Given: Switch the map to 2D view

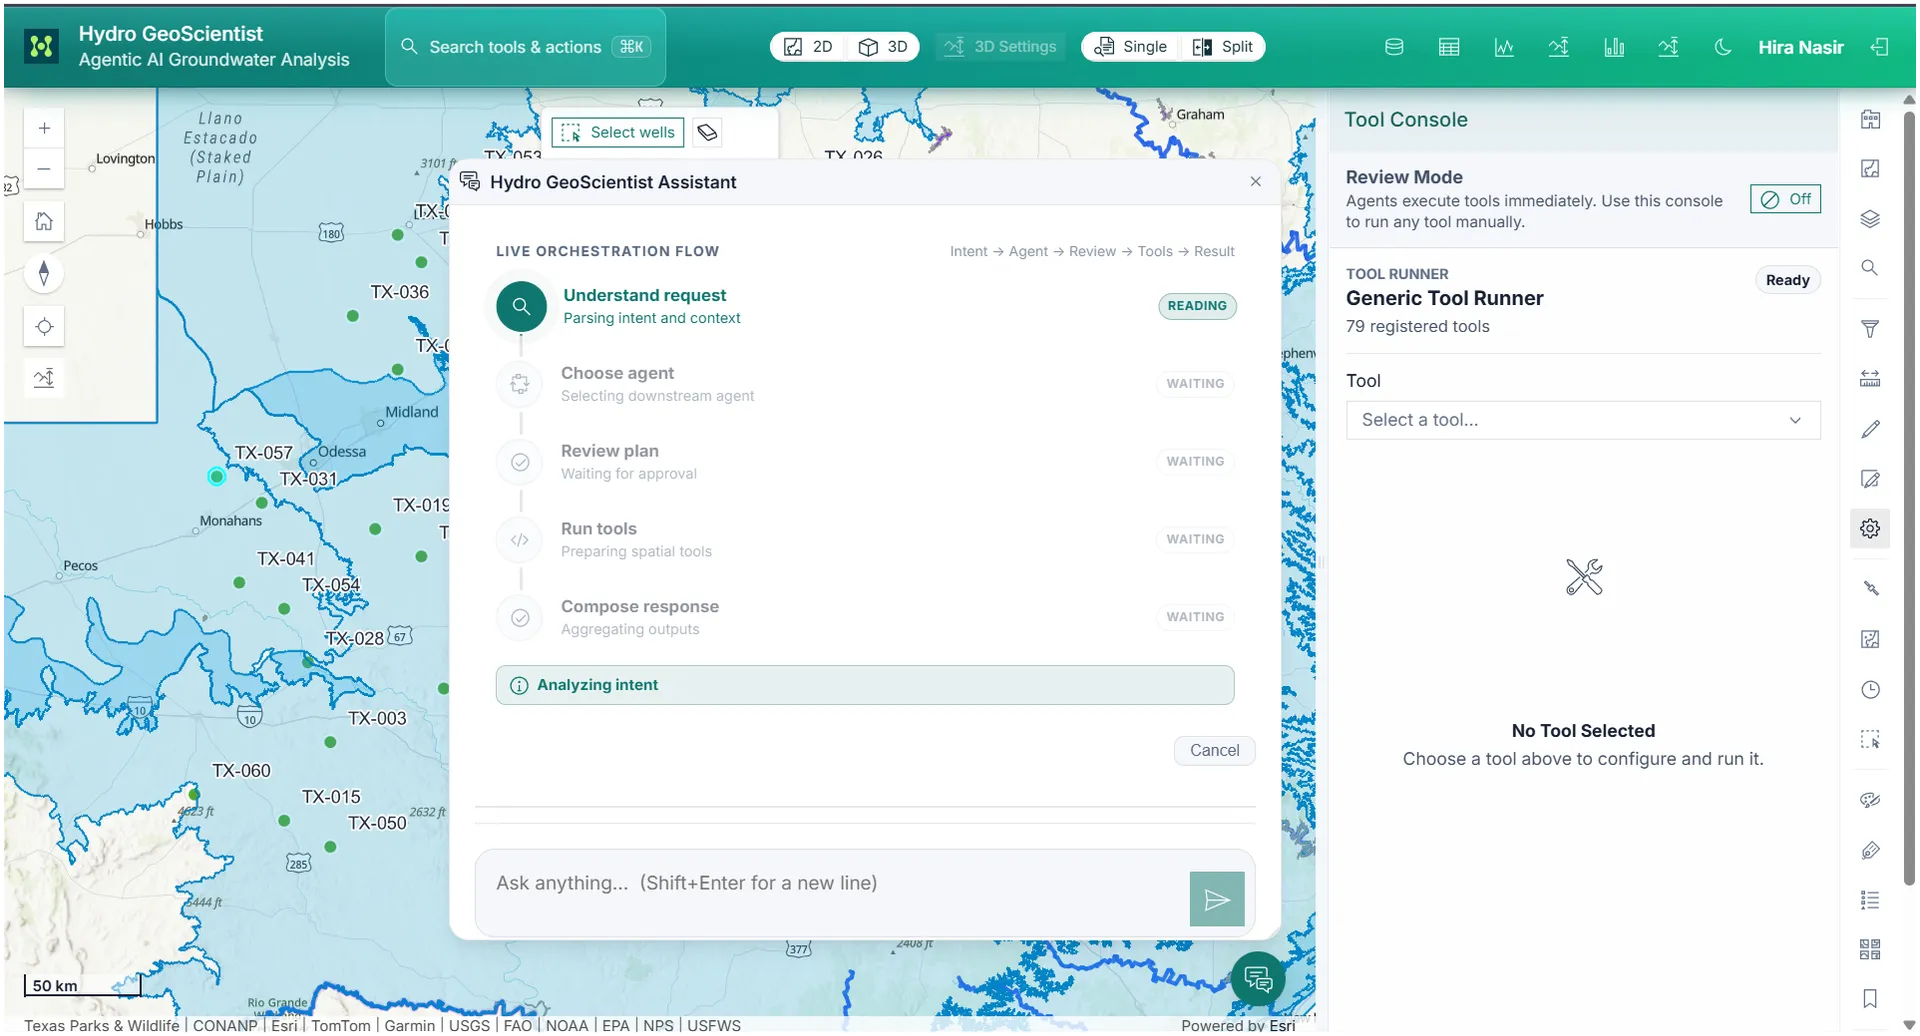Looking at the screenshot, I should tap(808, 47).
